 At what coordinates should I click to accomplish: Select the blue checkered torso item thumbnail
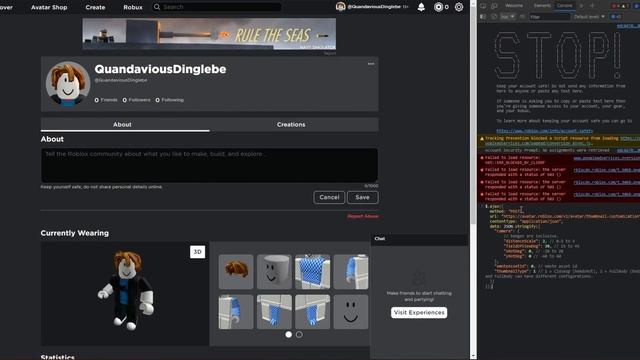(x=313, y=272)
